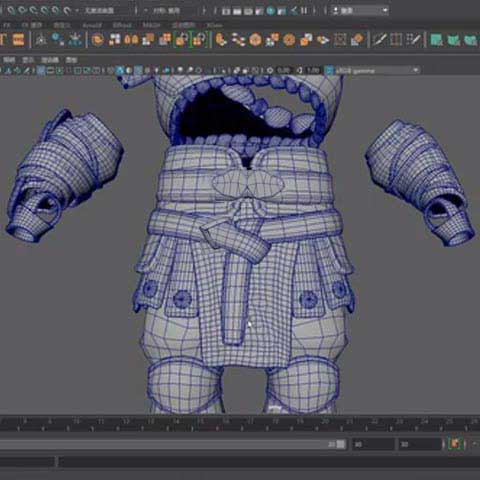
Task: Click the last teal shelf icon at the right edge
Action: (472, 40)
